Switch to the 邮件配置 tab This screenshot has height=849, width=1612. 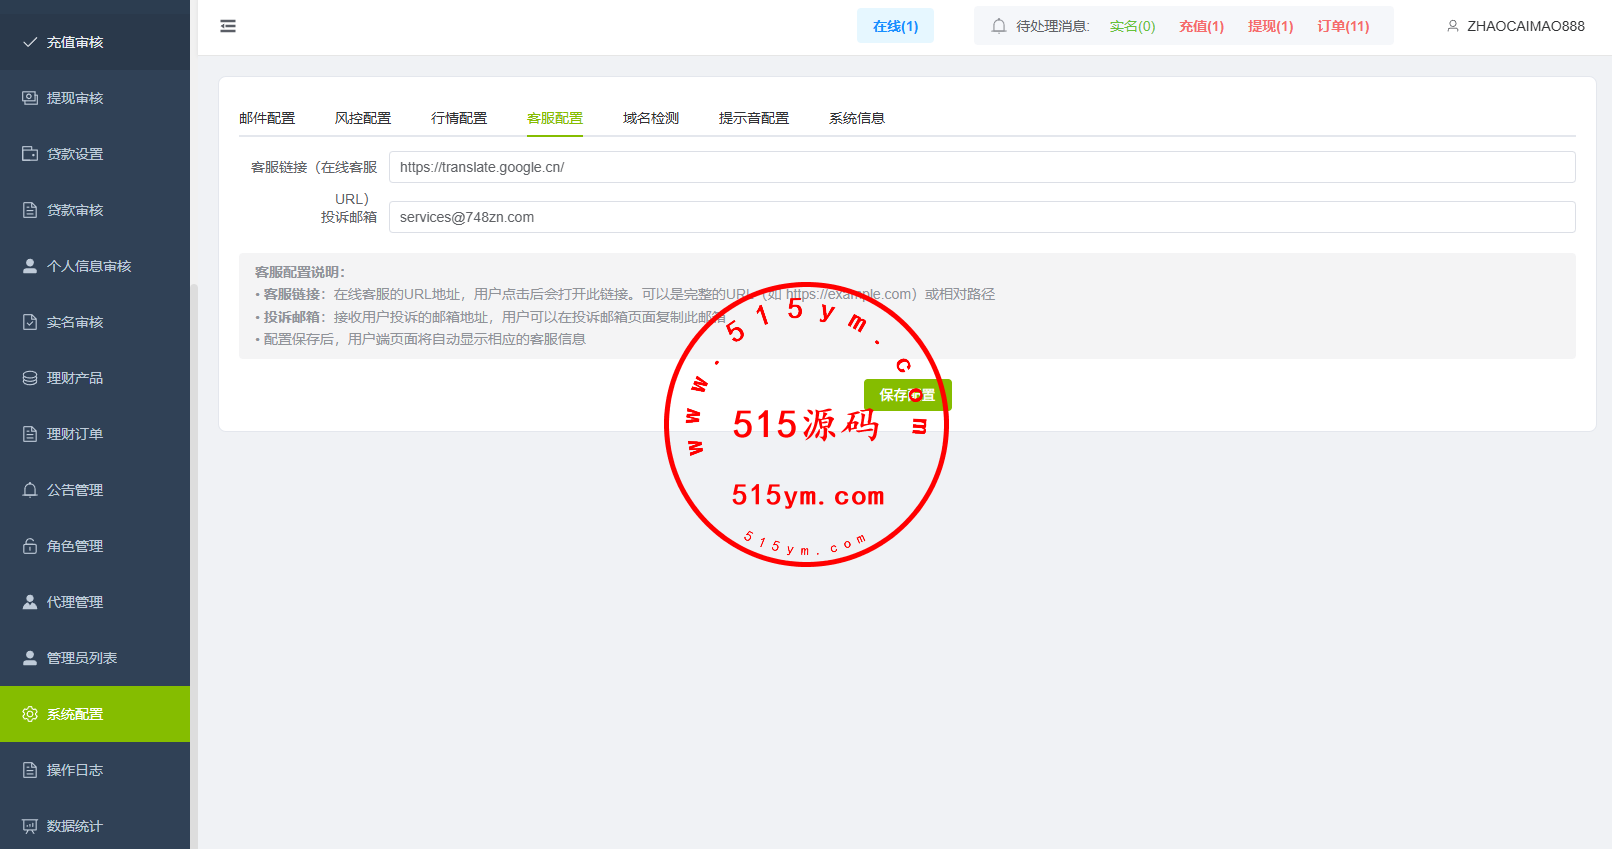click(x=267, y=118)
